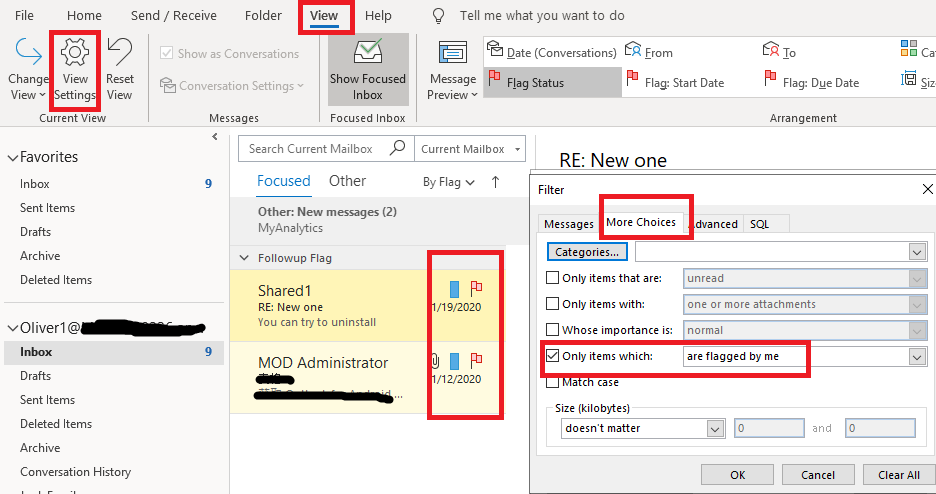Arrange messages by From
Screen dimensions: 936x494
649,52
